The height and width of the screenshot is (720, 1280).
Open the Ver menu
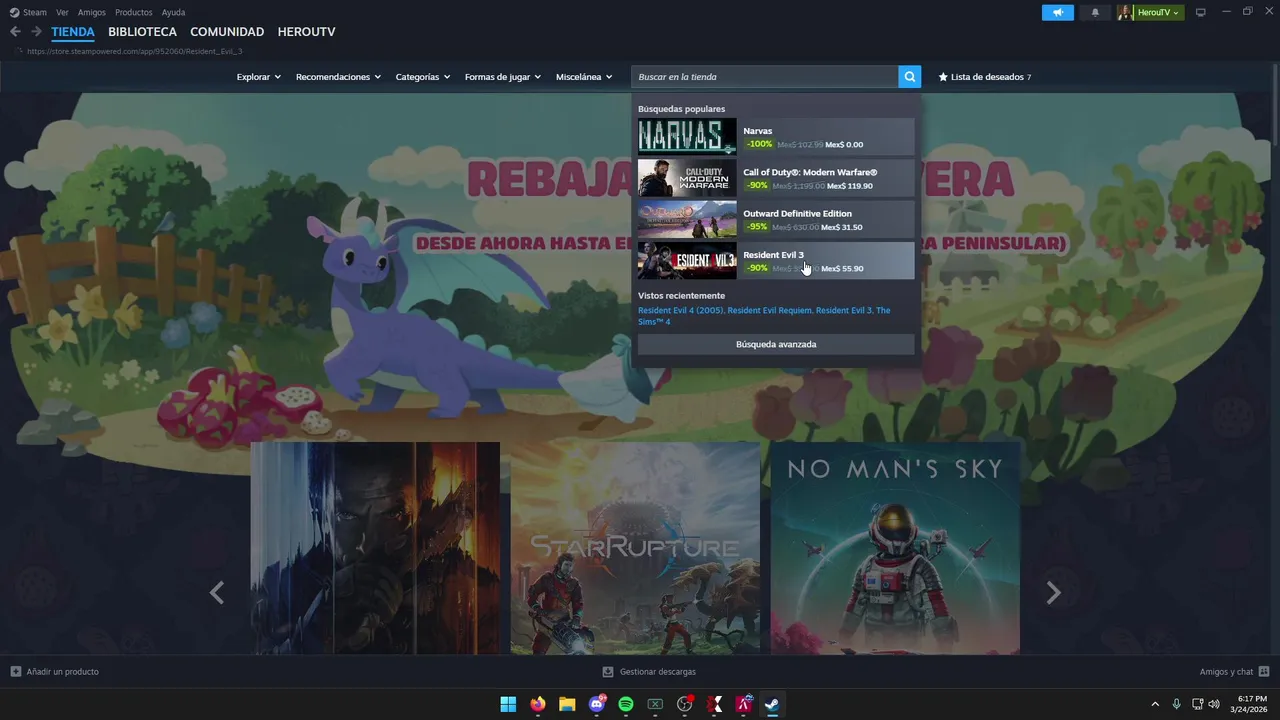click(x=62, y=12)
